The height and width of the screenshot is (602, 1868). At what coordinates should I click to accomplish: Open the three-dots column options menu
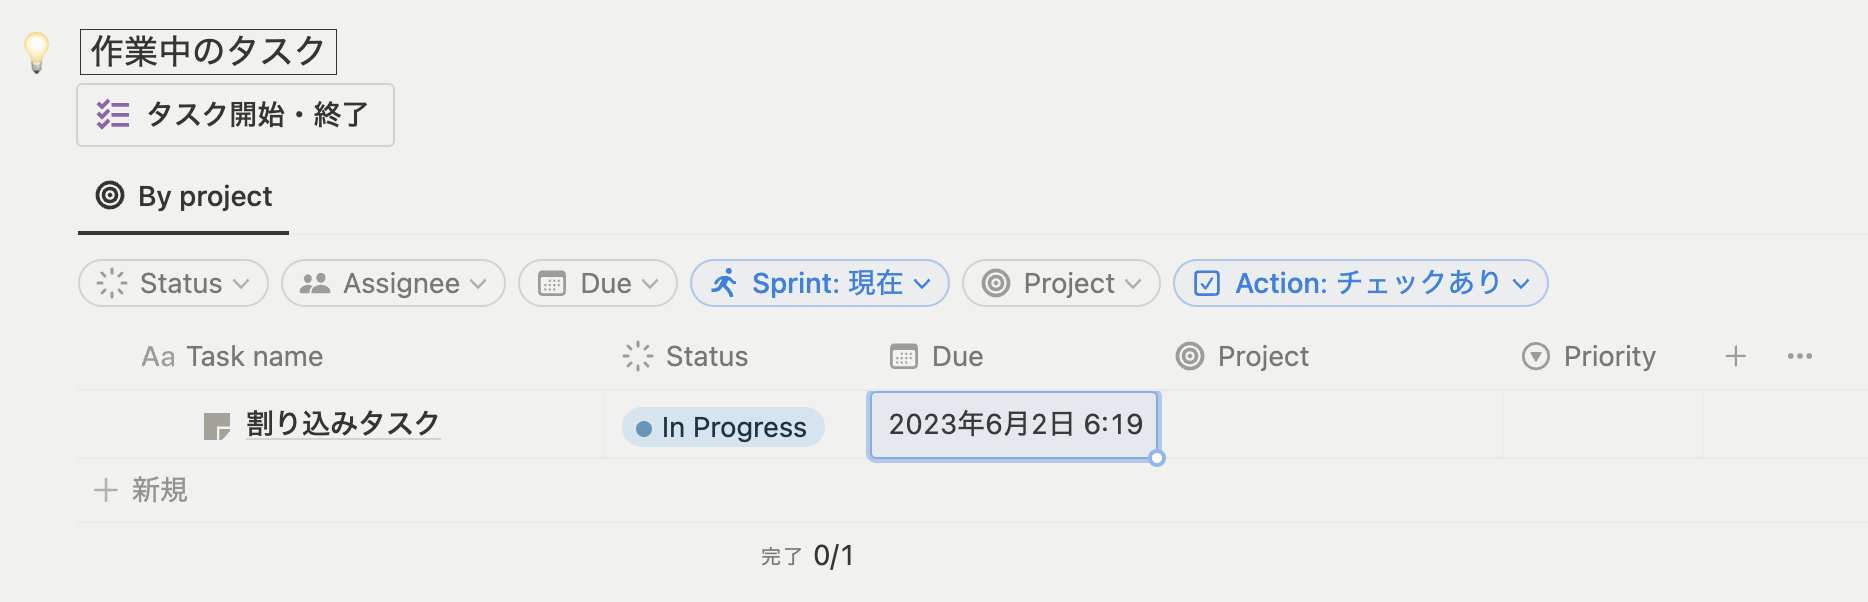[x=1800, y=356]
